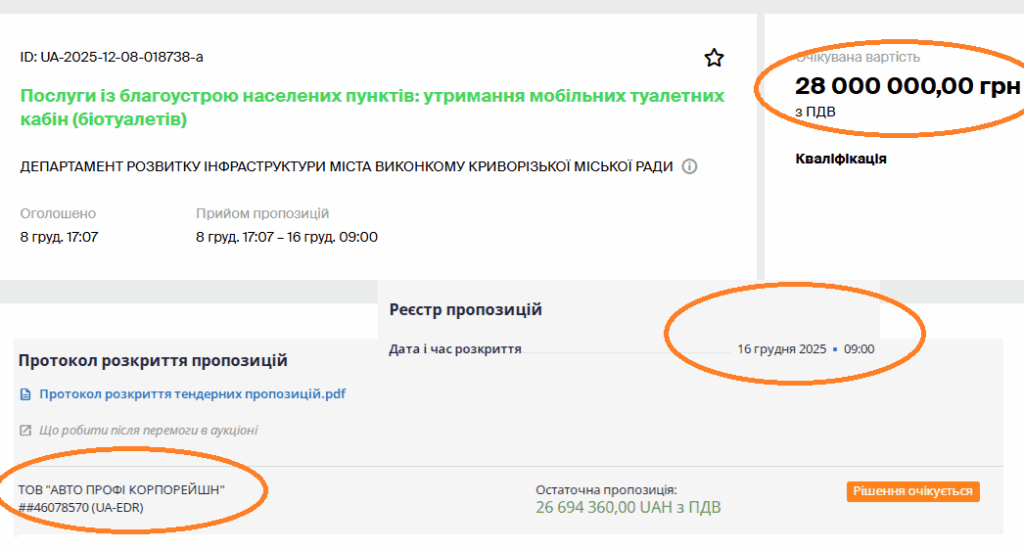Select the 'Кваліфікація' status label
The image size is (1024, 550).
[841, 159]
